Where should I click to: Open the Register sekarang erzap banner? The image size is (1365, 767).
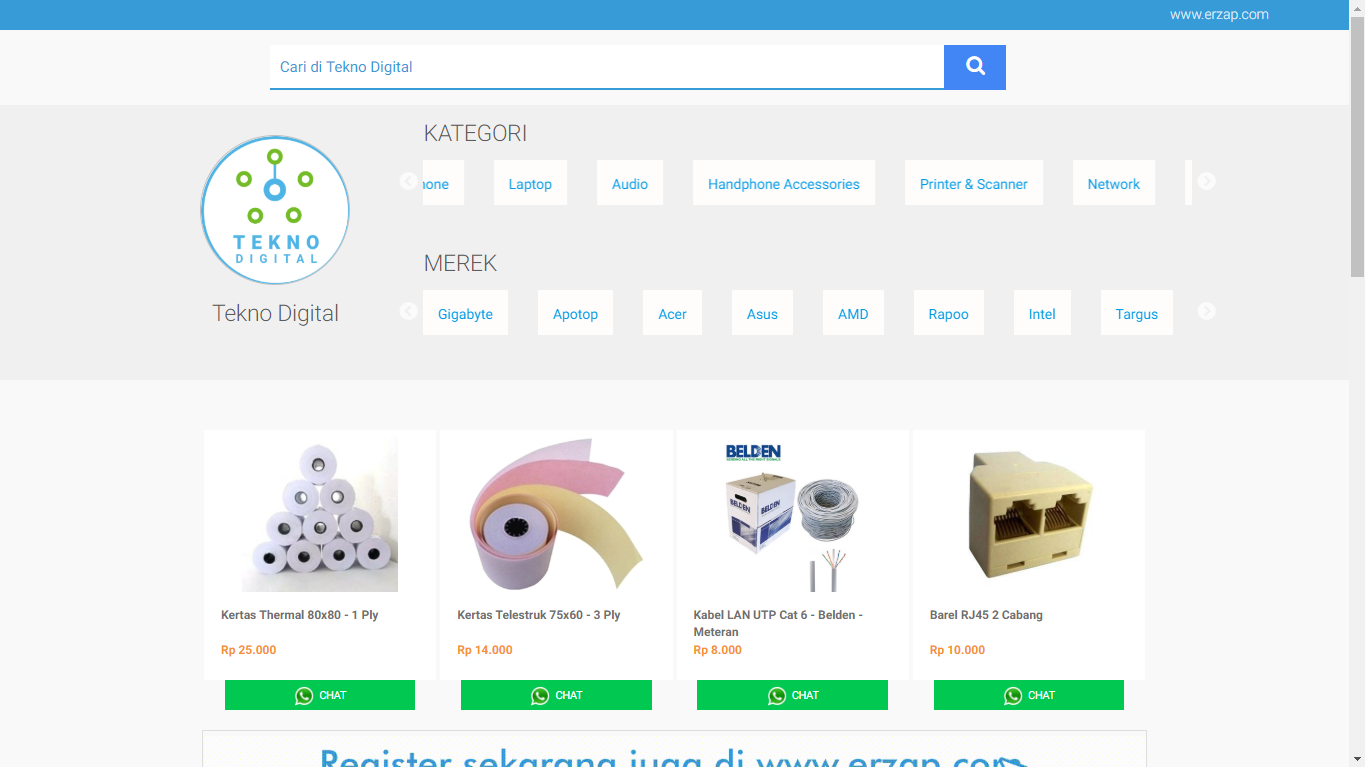(x=674, y=749)
